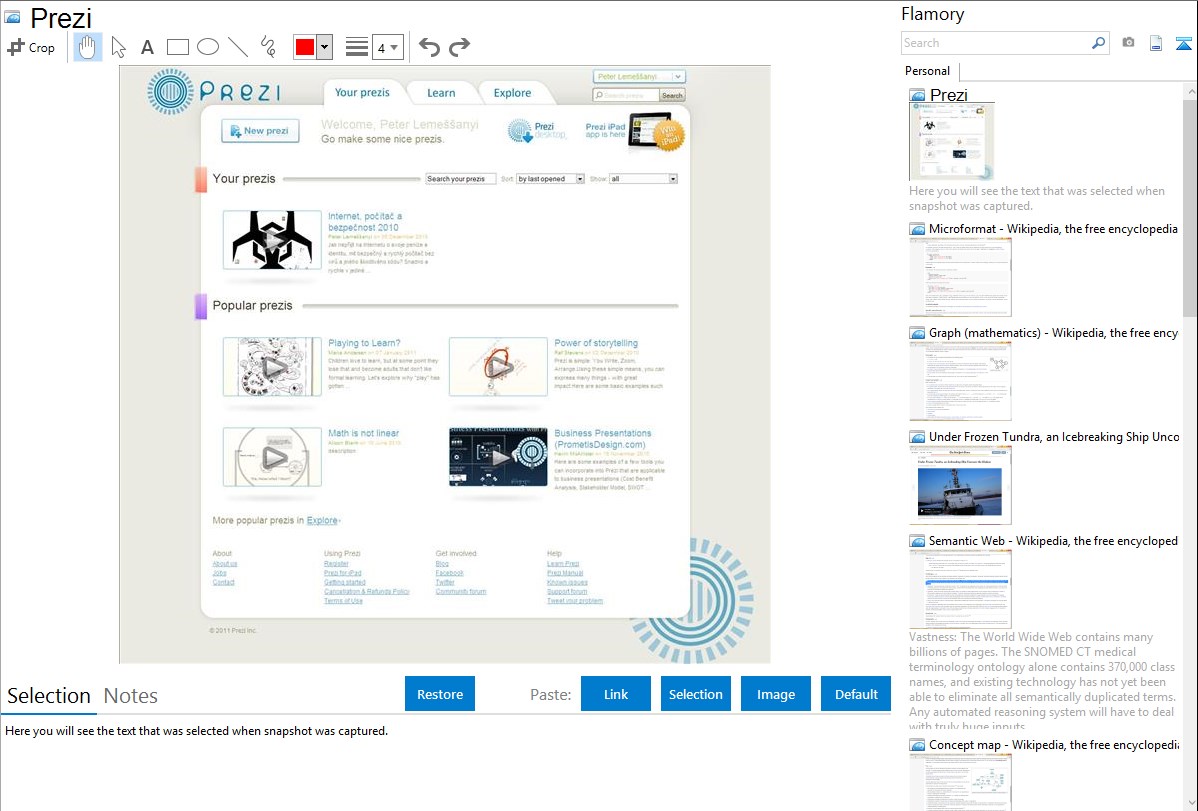Screen dimensions: 1198x811
Task: Open the color picker dropdown arrow
Action: point(325,47)
